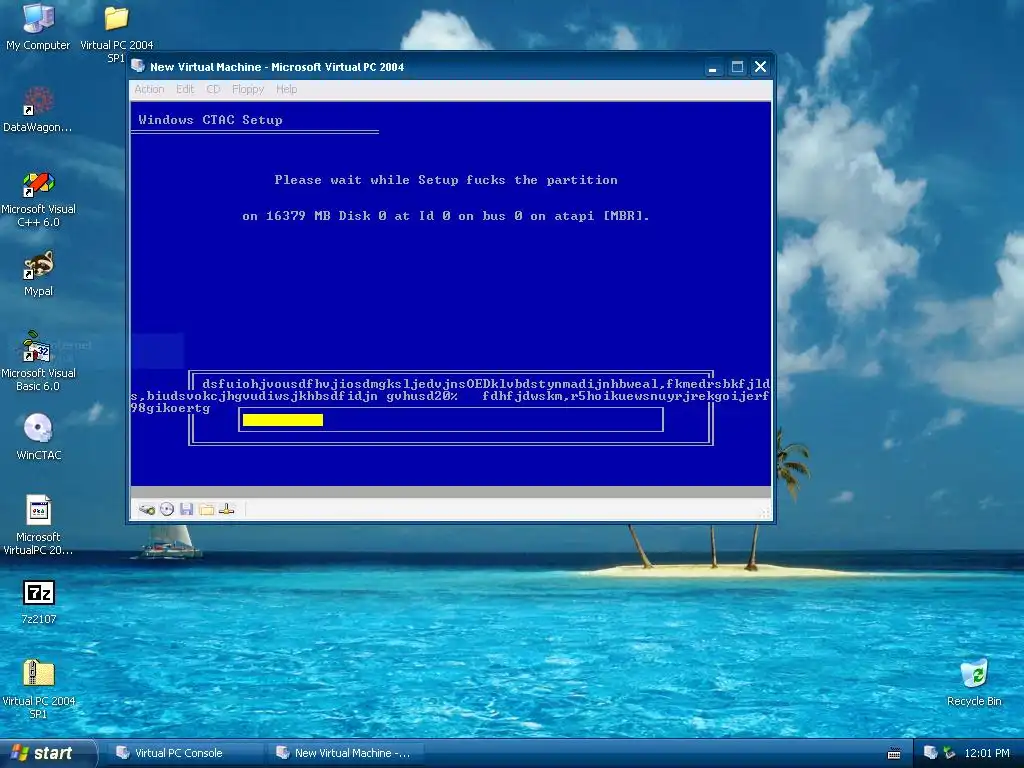Open the Action menu in Virtual PC
This screenshot has height=768, width=1024.
click(x=149, y=89)
